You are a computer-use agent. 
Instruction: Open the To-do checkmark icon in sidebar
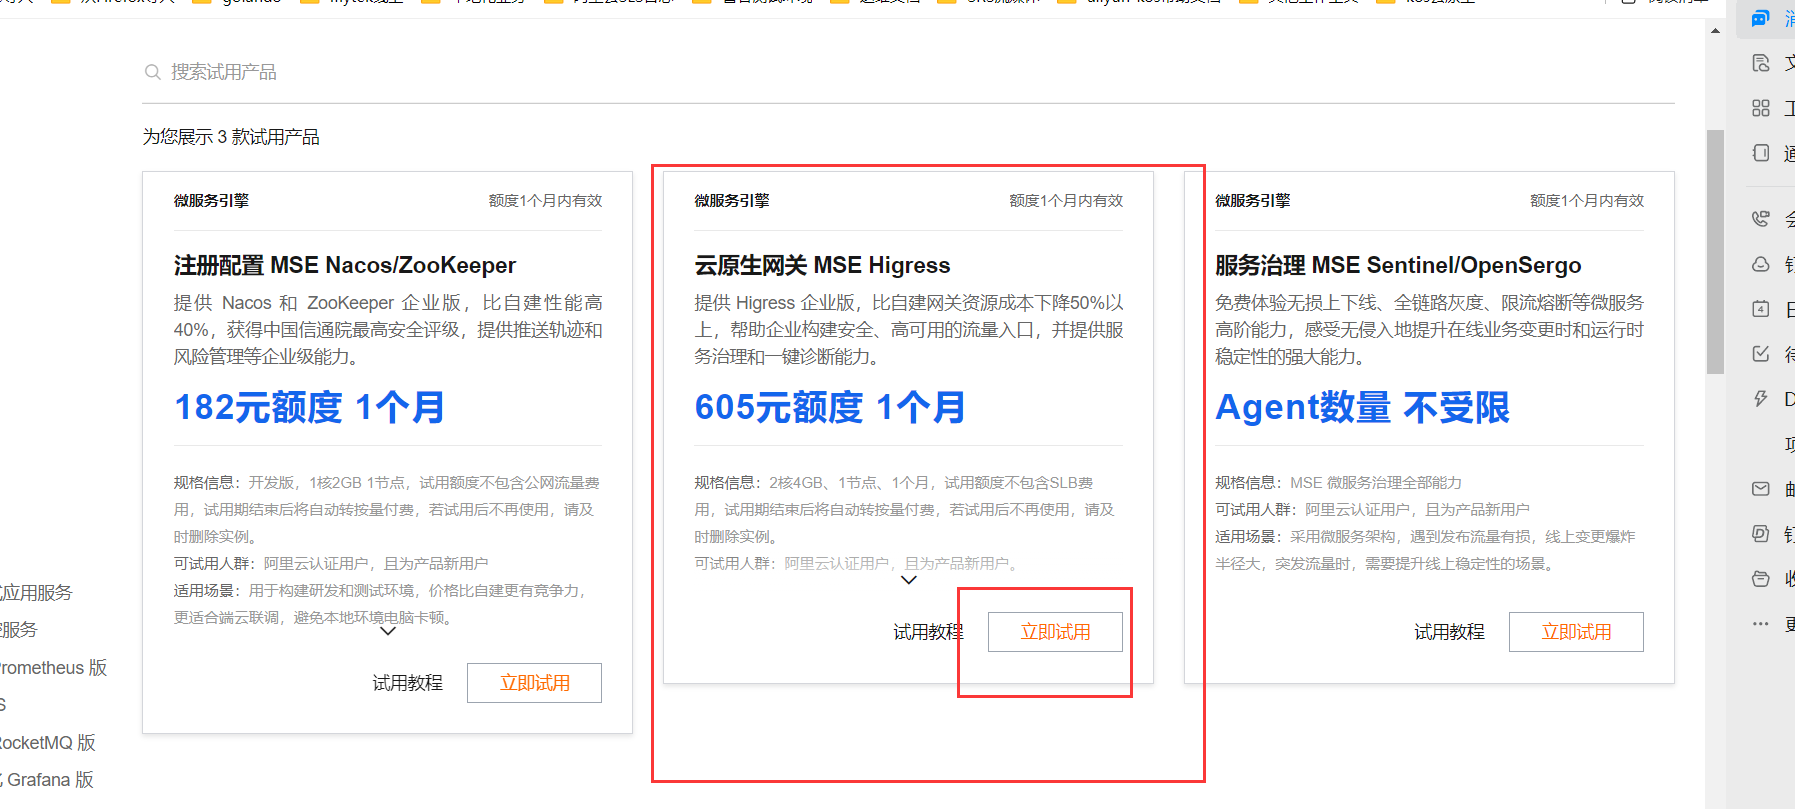pos(1761,354)
